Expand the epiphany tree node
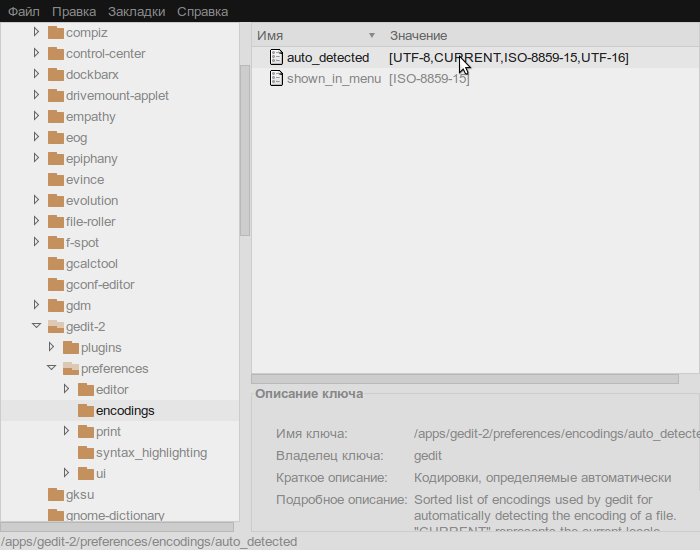Image resolution: width=700 pixels, height=550 pixels. coord(37,158)
